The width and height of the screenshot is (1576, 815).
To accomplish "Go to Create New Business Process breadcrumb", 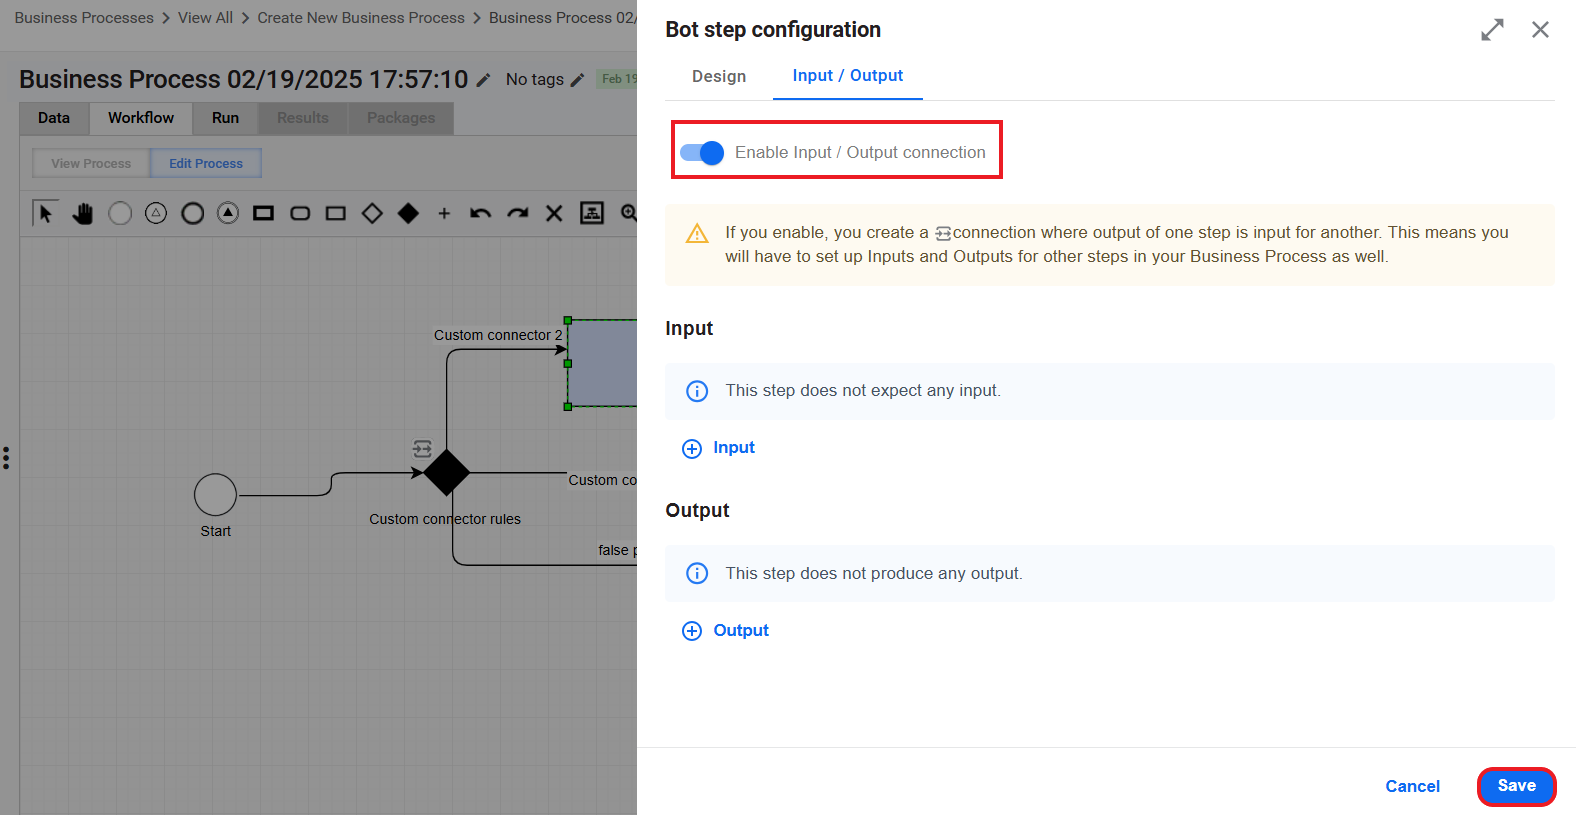I will point(361,18).
